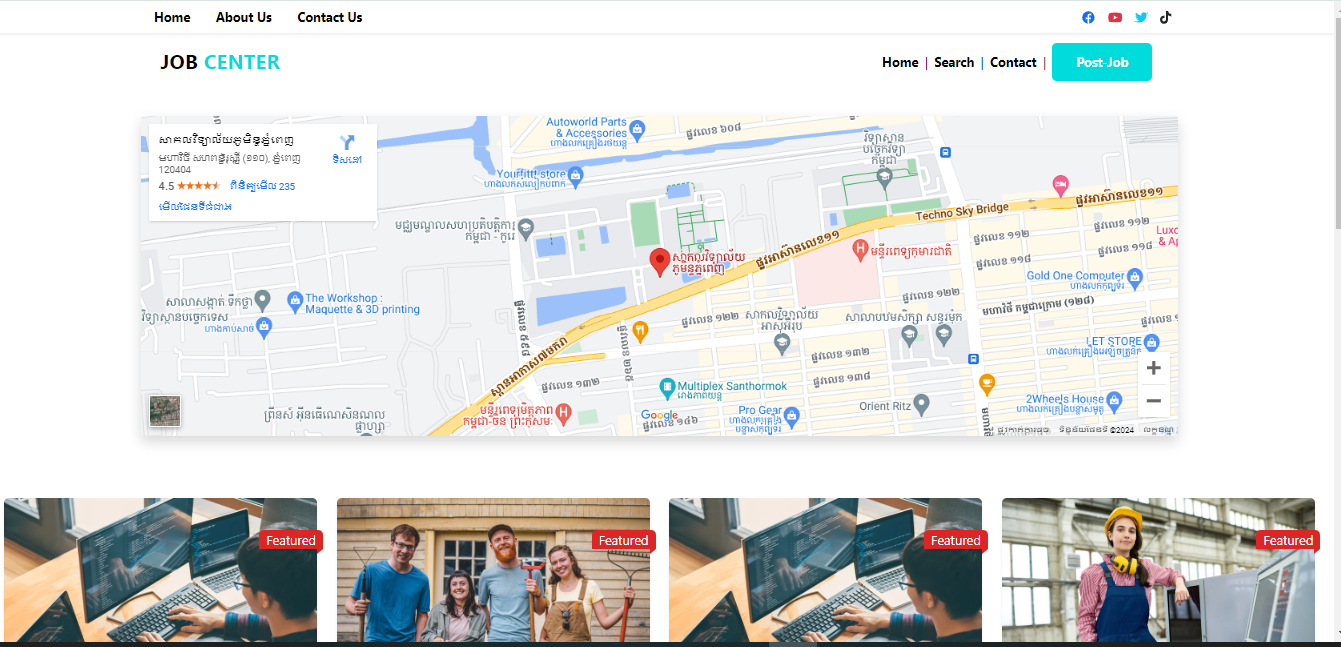The height and width of the screenshot is (647, 1341).
Task: Click the JOB CENTER logo
Action: [220, 62]
